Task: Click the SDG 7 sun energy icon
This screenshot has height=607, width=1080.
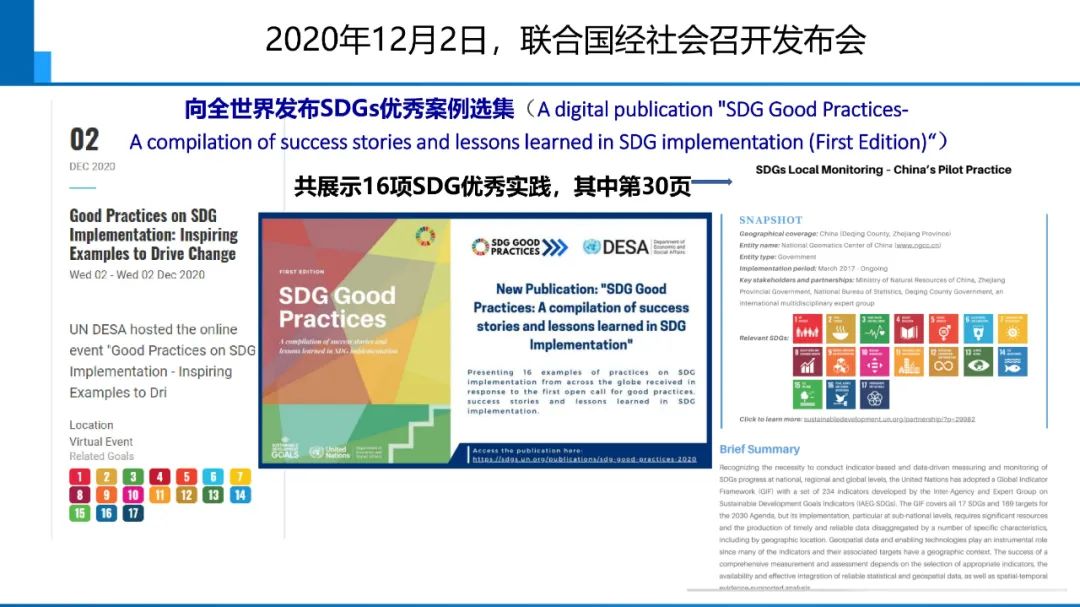Action: [x=1010, y=328]
